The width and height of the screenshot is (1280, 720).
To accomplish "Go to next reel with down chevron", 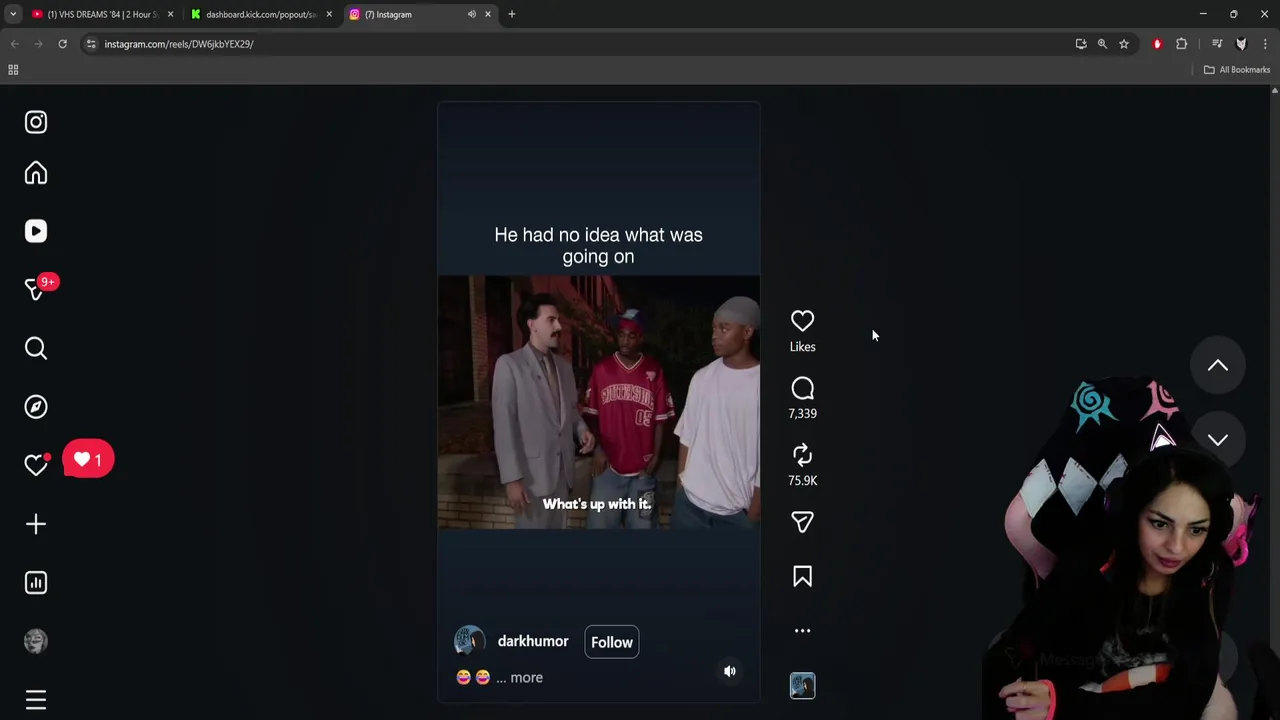I will [x=1217, y=440].
